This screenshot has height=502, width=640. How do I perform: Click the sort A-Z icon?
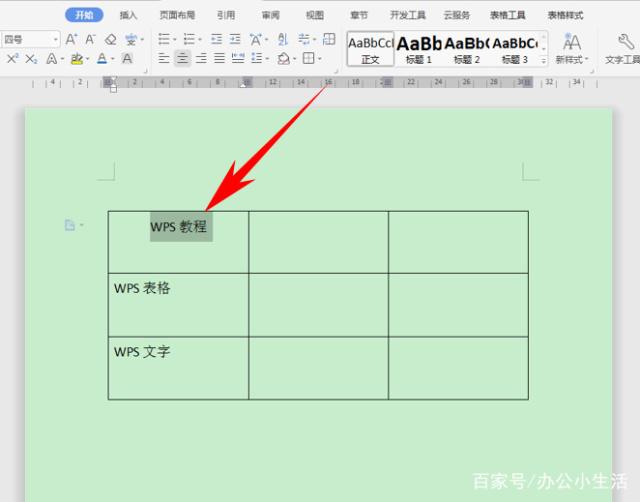coord(283,39)
